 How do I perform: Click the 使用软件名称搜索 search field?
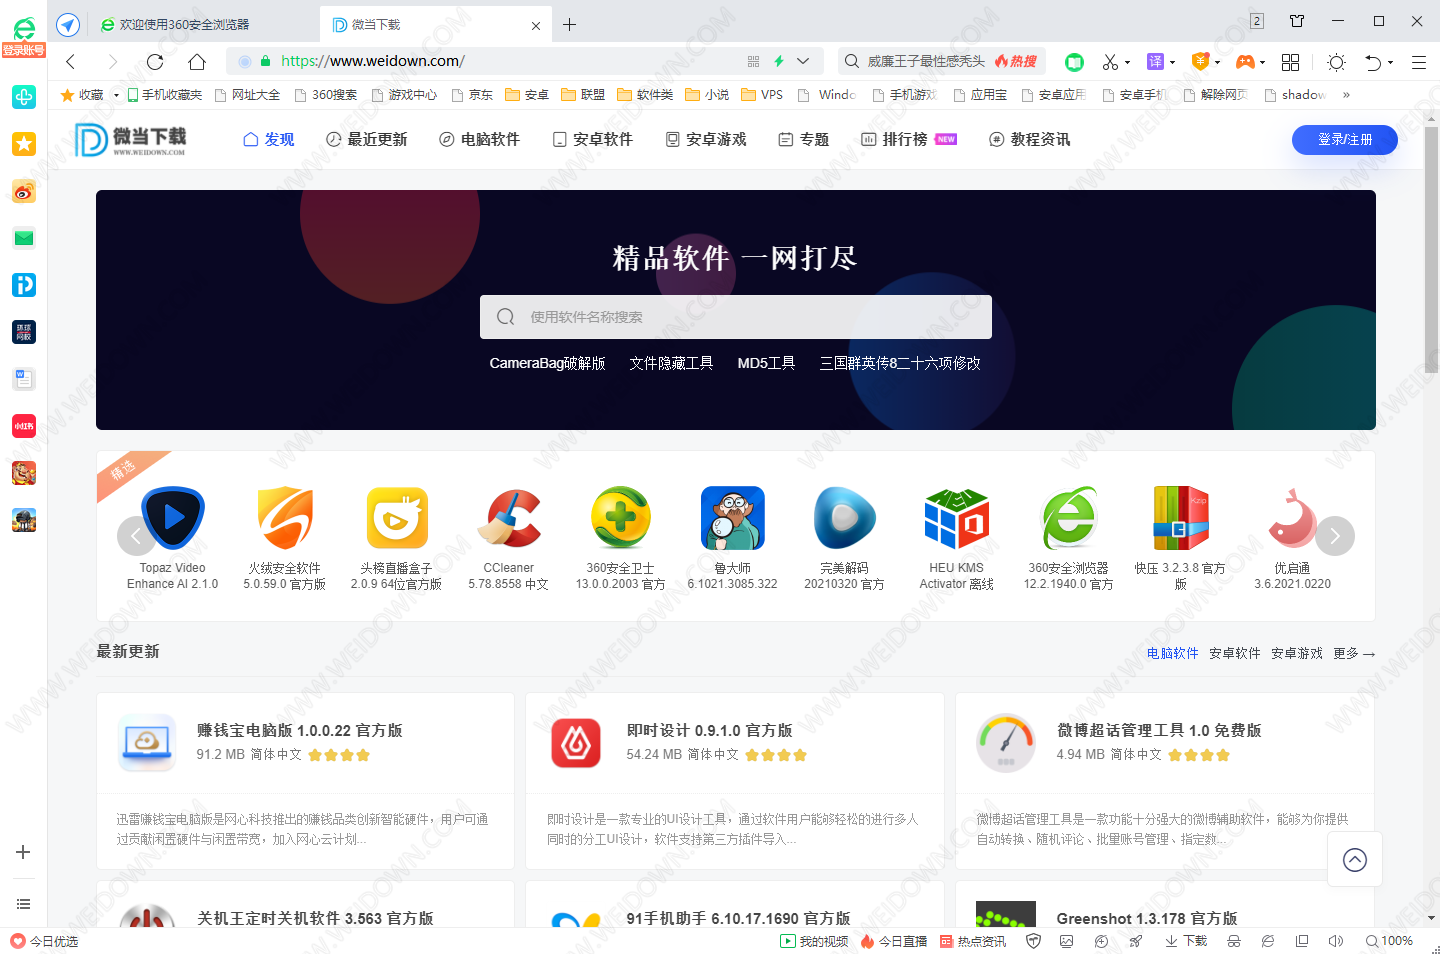tap(736, 317)
